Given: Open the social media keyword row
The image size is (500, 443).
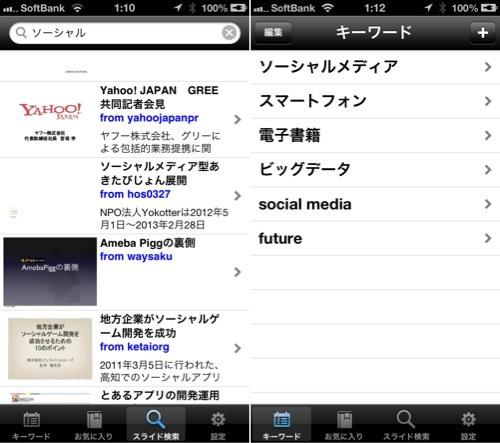Looking at the screenshot, I should coord(375,204).
